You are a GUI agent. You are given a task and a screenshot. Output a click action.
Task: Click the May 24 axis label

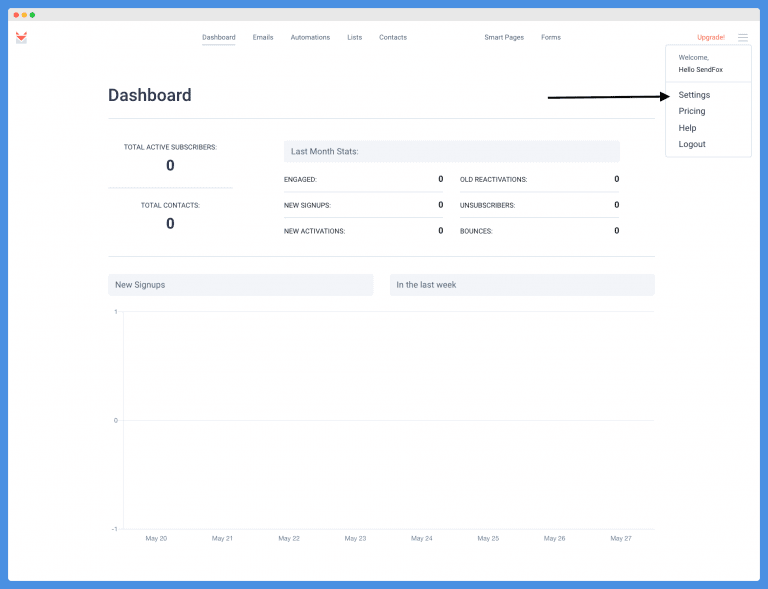(x=421, y=538)
